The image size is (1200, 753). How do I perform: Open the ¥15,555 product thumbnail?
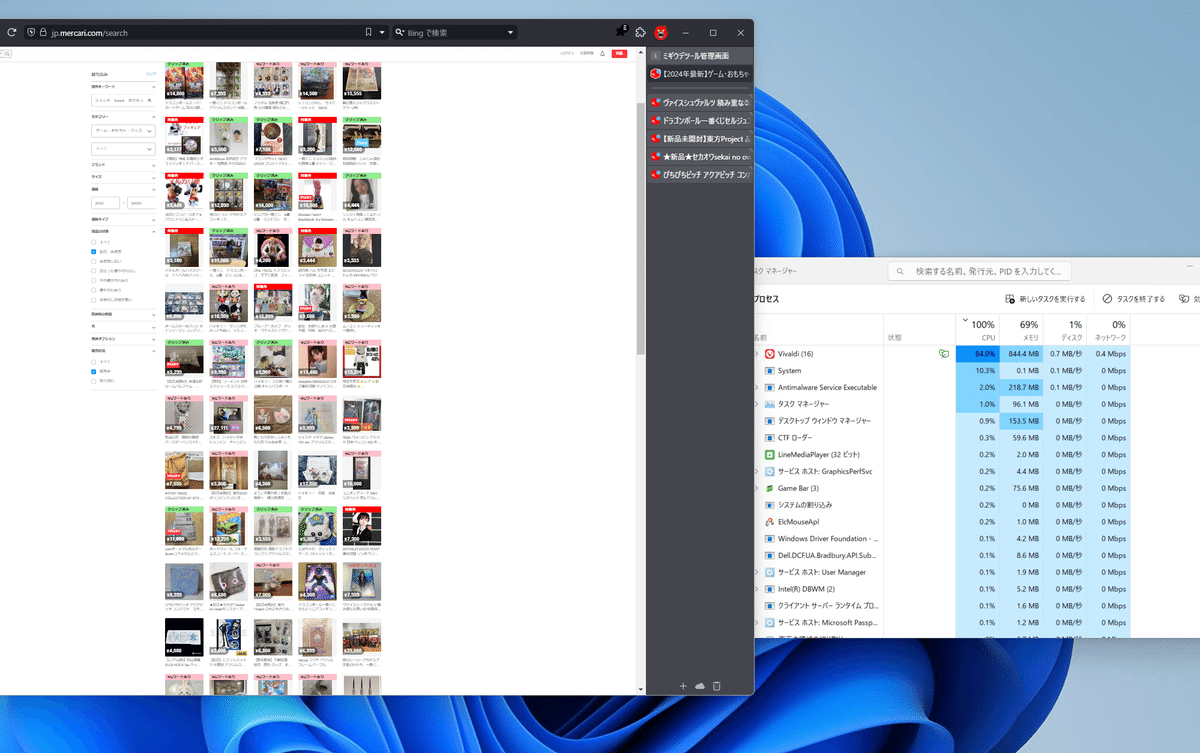point(362,81)
